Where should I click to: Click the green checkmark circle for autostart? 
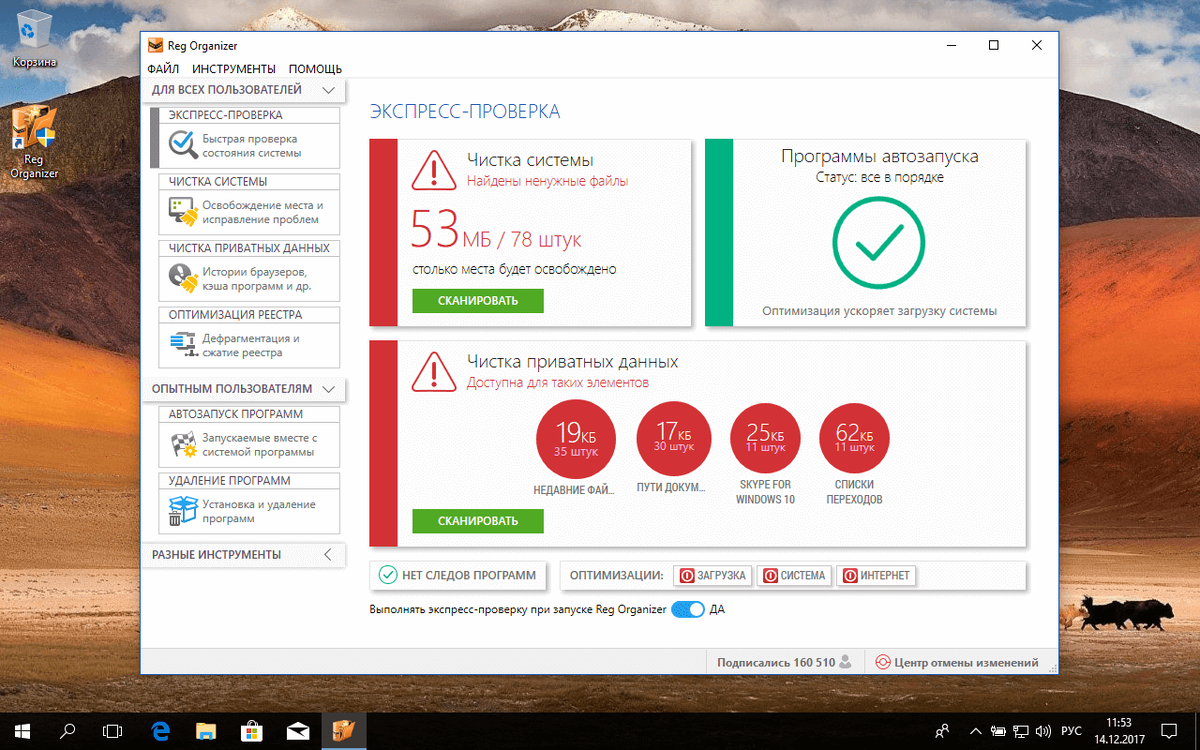click(880, 243)
